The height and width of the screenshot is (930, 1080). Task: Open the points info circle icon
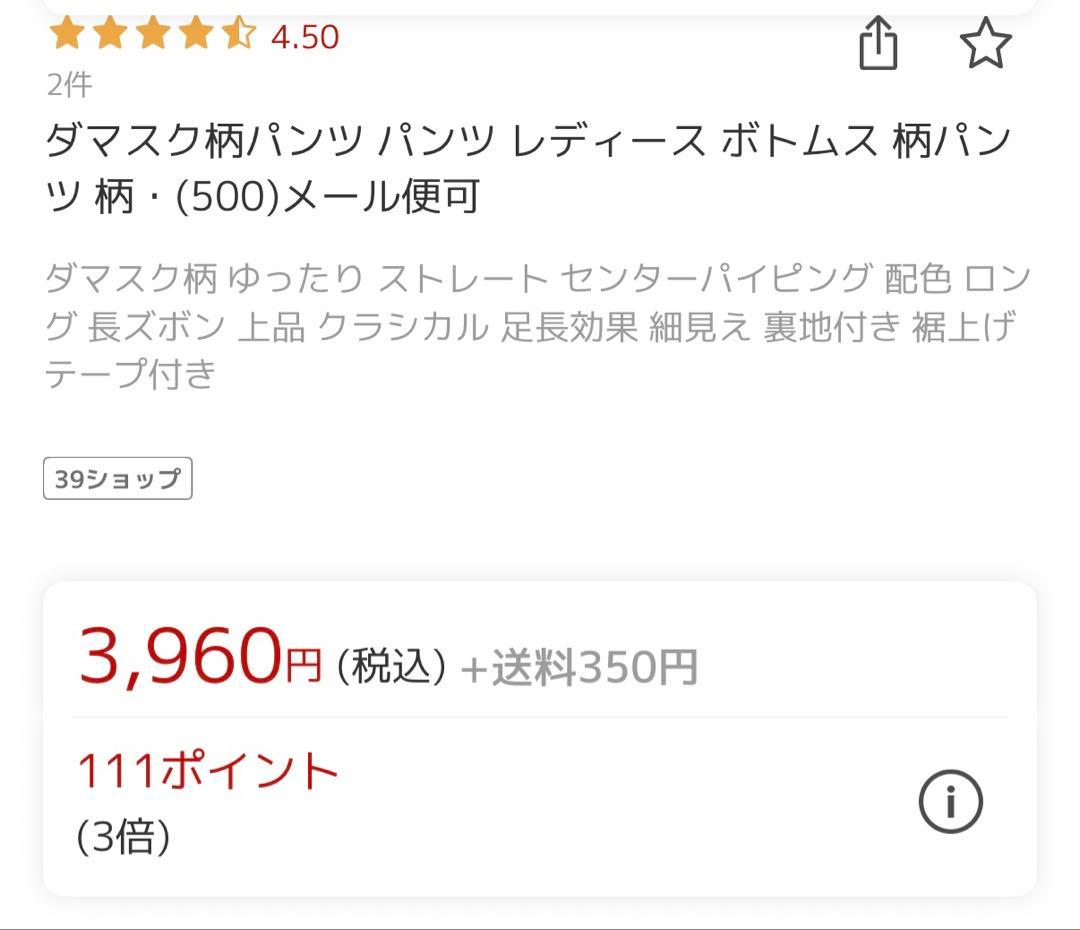click(950, 801)
